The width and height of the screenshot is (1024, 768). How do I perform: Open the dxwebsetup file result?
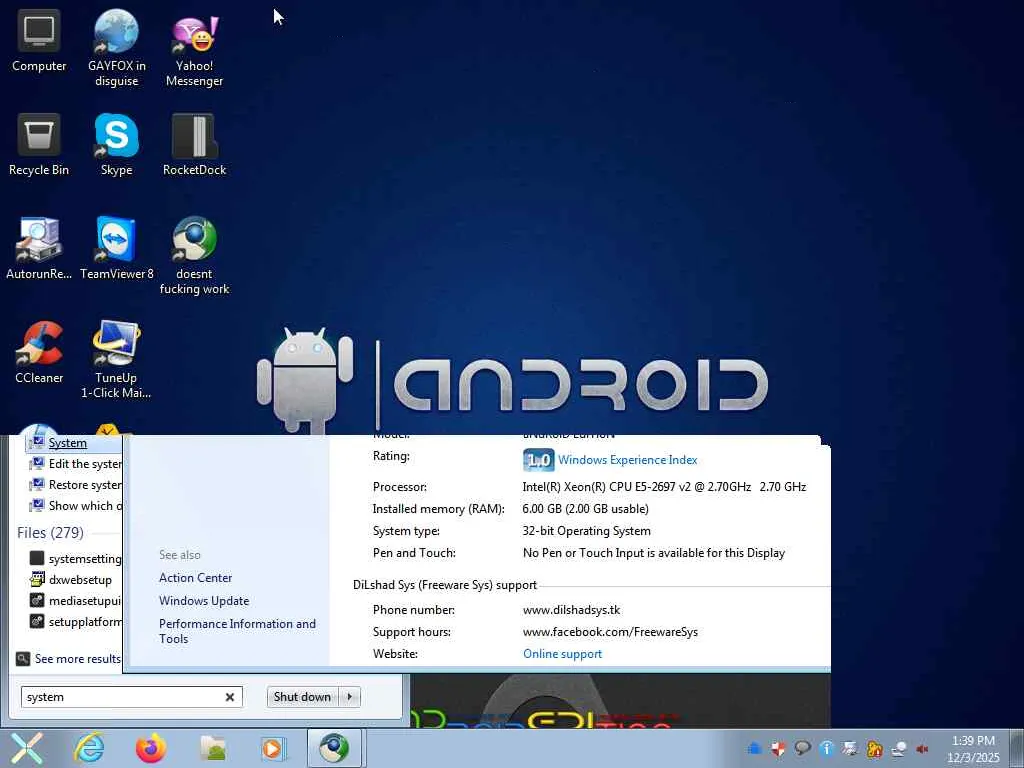pyautogui.click(x=71, y=579)
